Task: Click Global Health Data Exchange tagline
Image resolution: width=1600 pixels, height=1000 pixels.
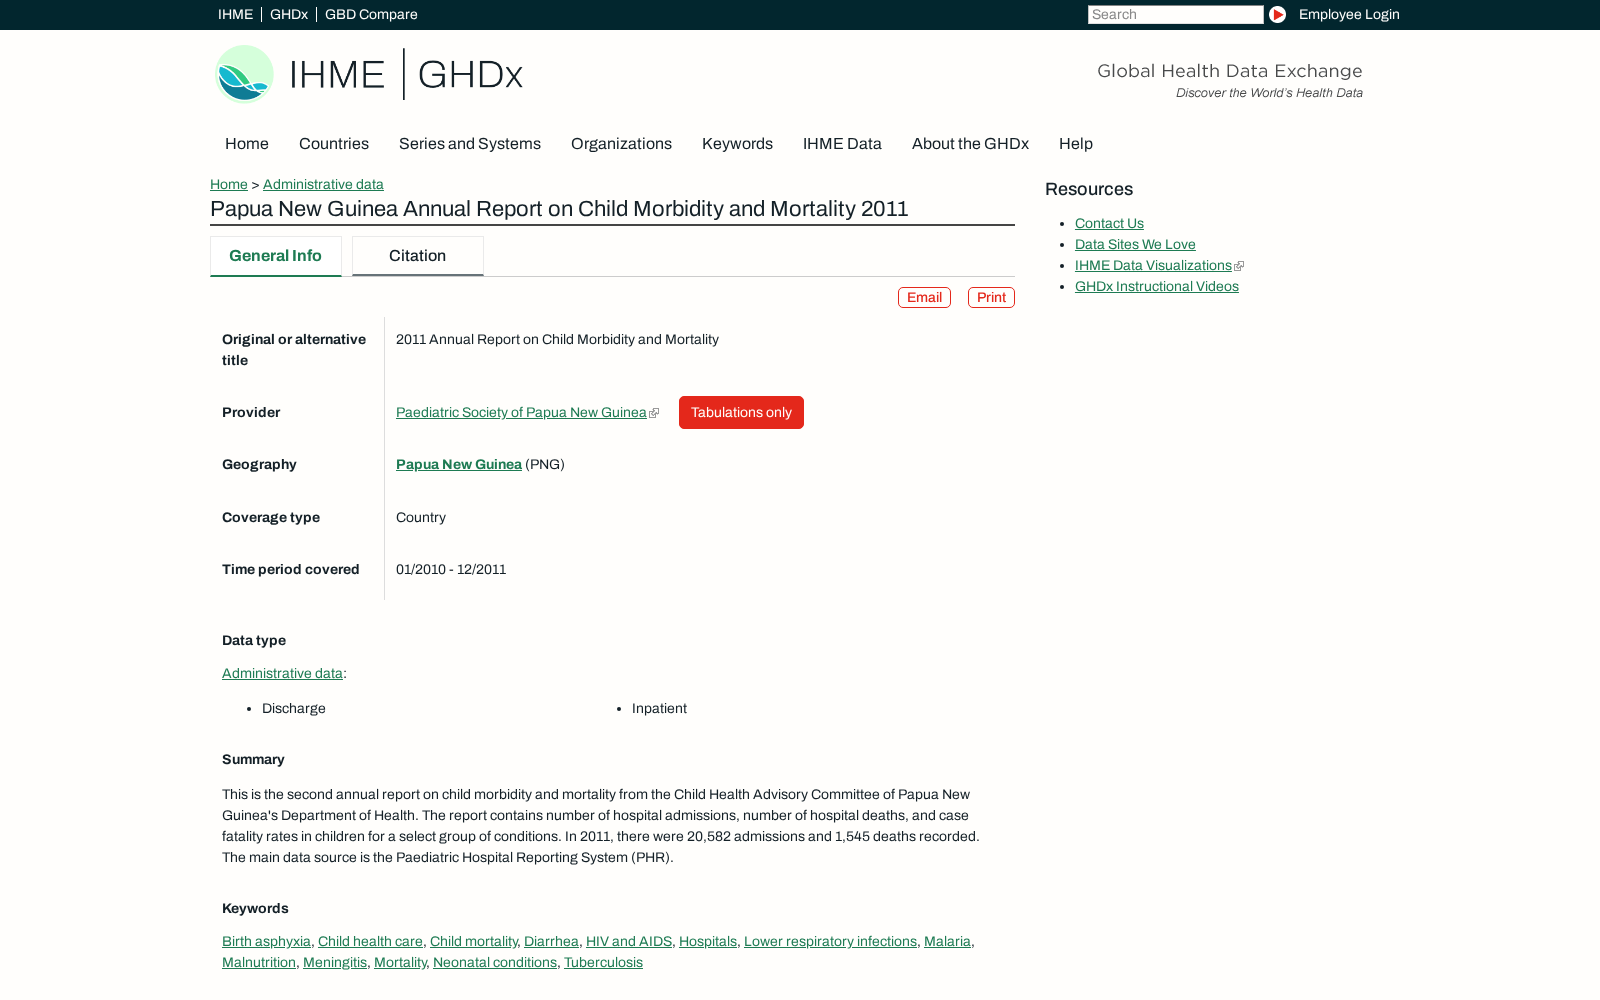Action: pyautogui.click(x=1230, y=71)
